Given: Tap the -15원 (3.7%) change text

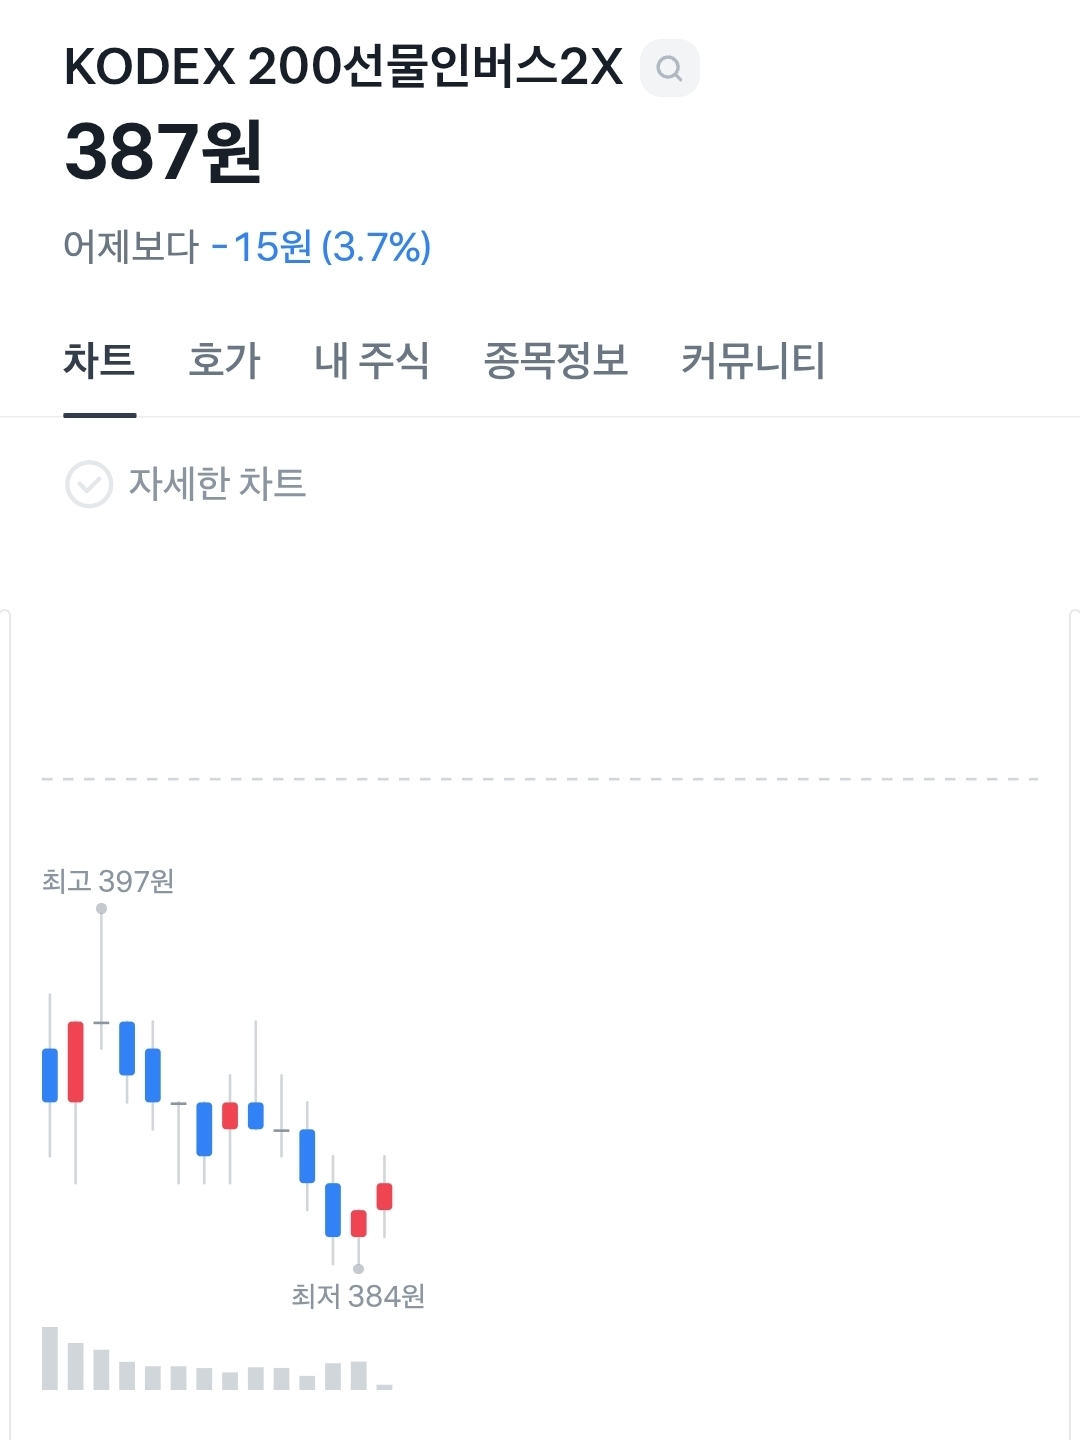Looking at the screenshot, I should (x=321, y=247).
